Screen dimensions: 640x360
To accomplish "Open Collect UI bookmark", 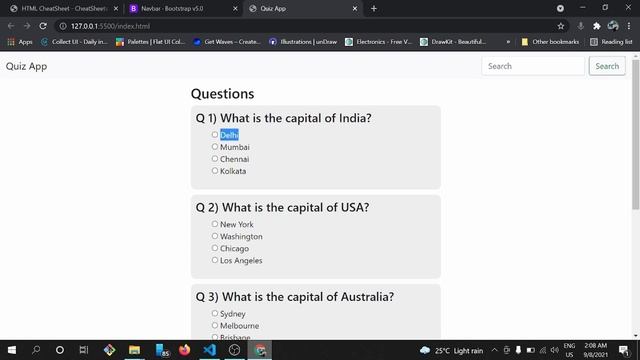I will [x=74, y=42].
